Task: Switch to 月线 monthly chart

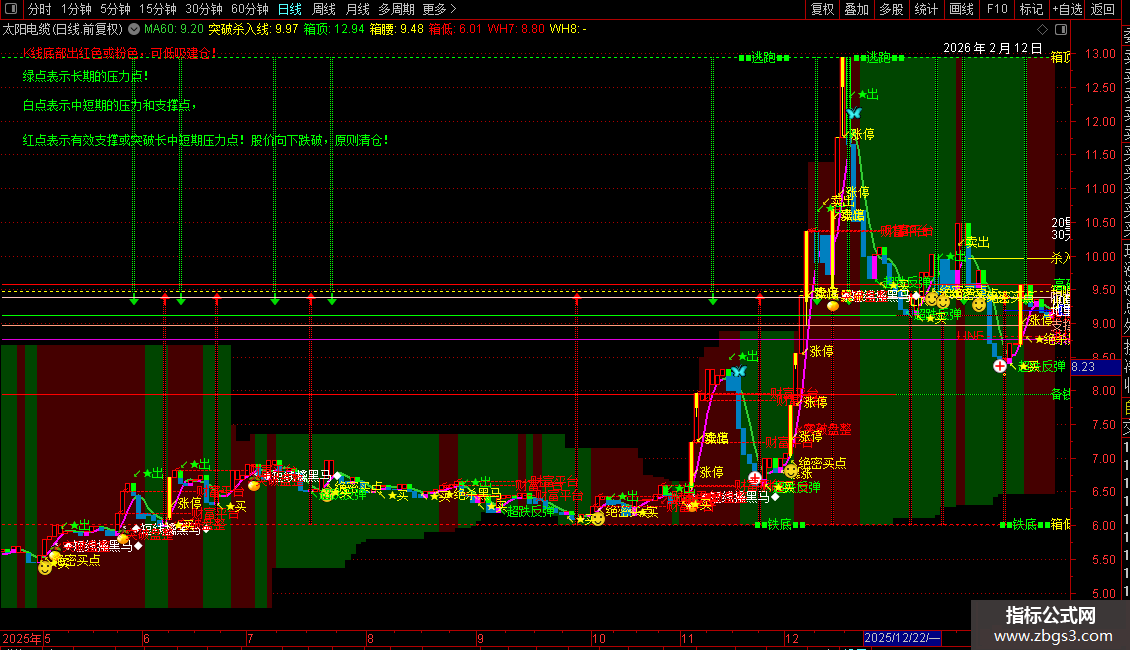Action: 357,9
